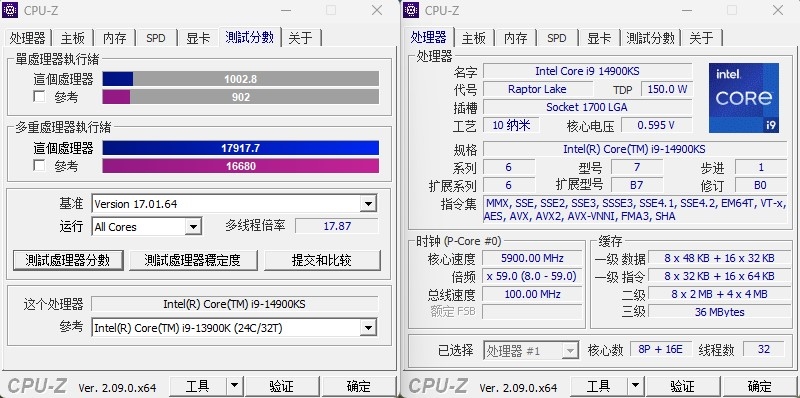Select 处理器 tab in right window
This screenshot has width=800, height=398.
coord(429,37)
